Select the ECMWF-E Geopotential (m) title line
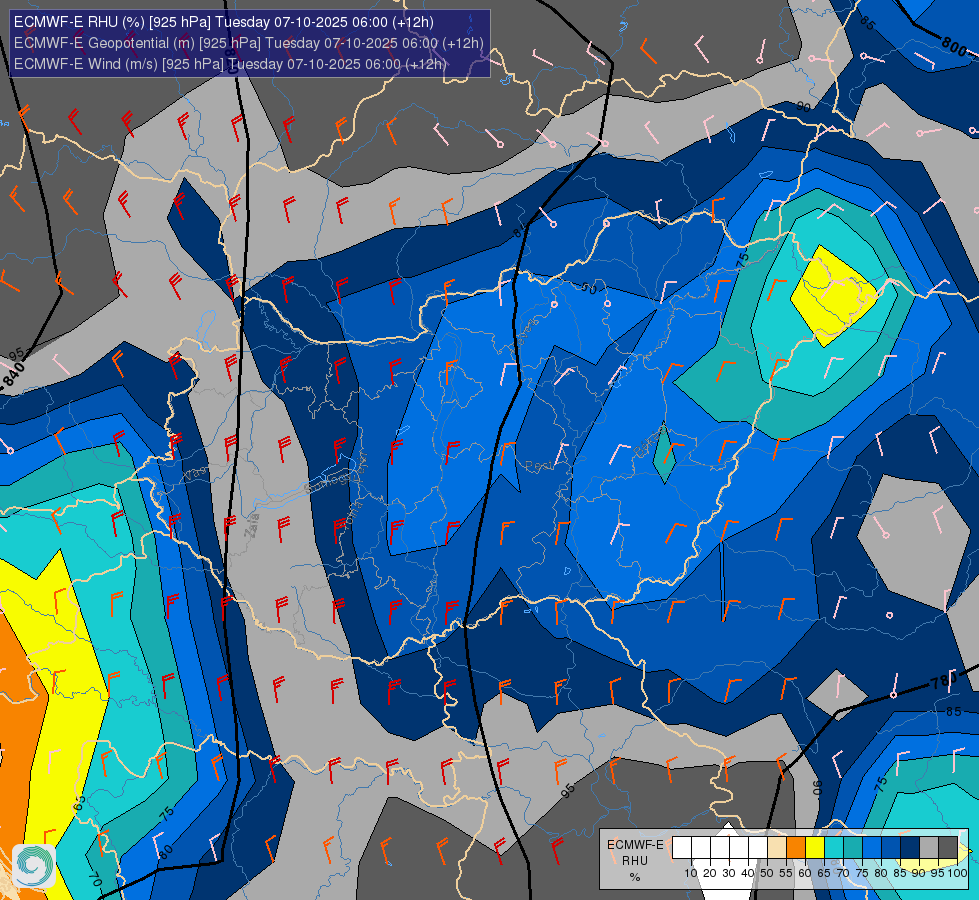The width and height of the screenshot is (979, 900). (248, 43)
